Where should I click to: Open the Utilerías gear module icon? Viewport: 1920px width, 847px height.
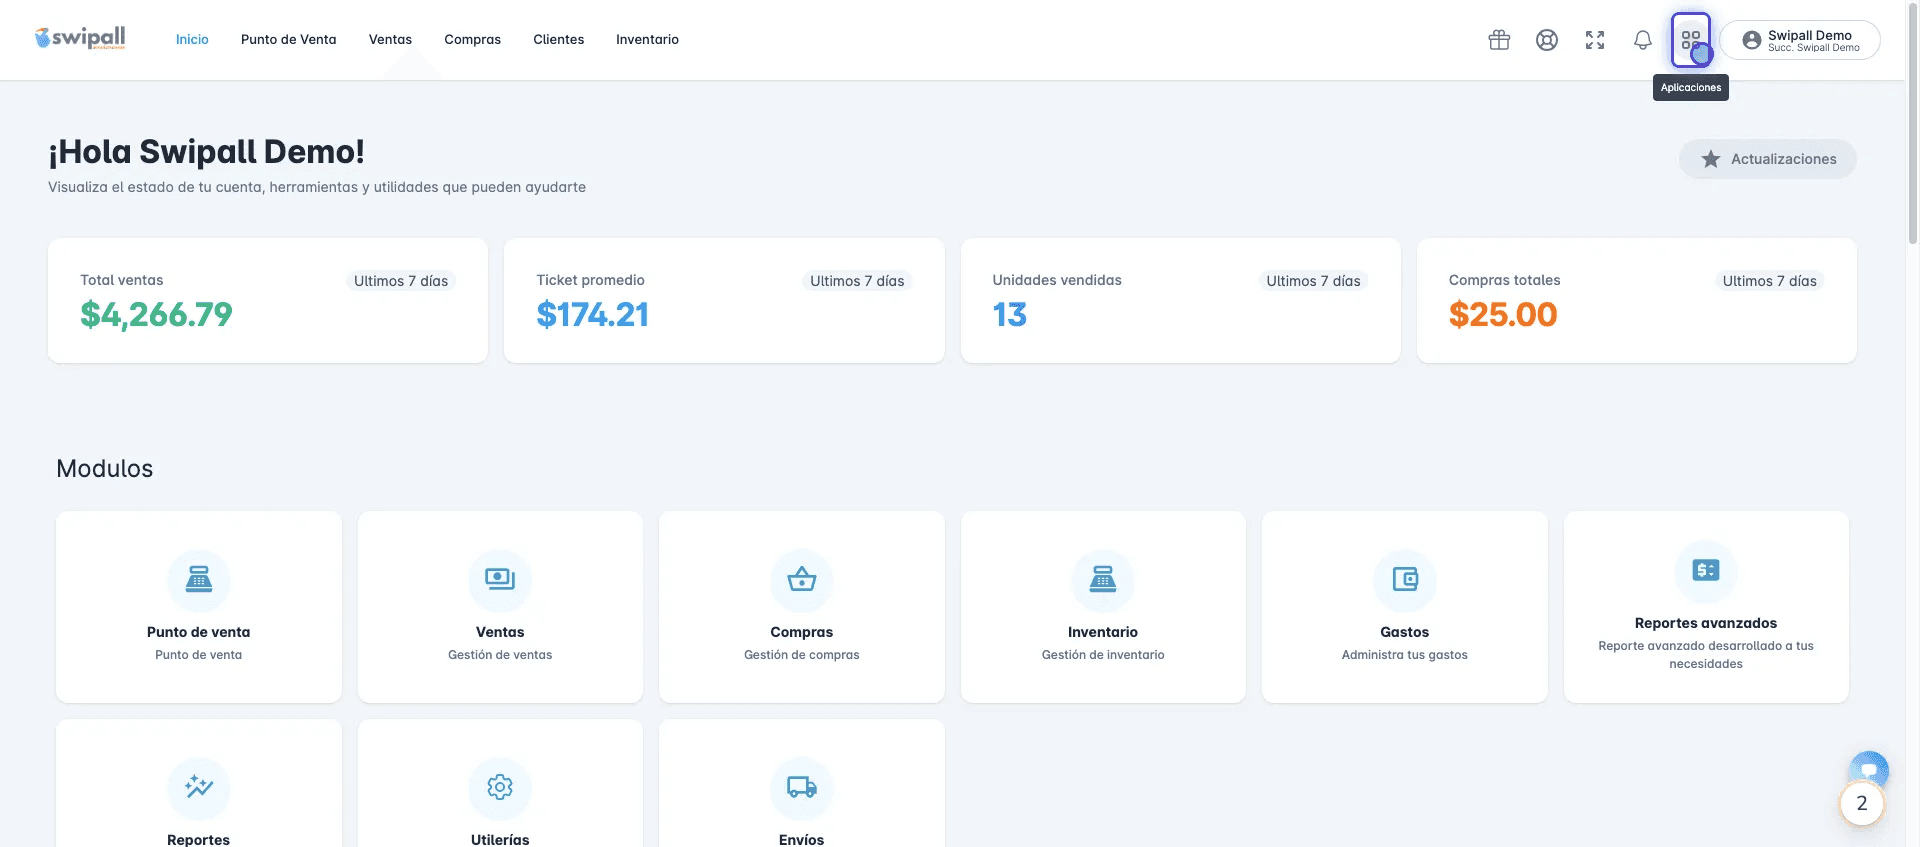500,788
